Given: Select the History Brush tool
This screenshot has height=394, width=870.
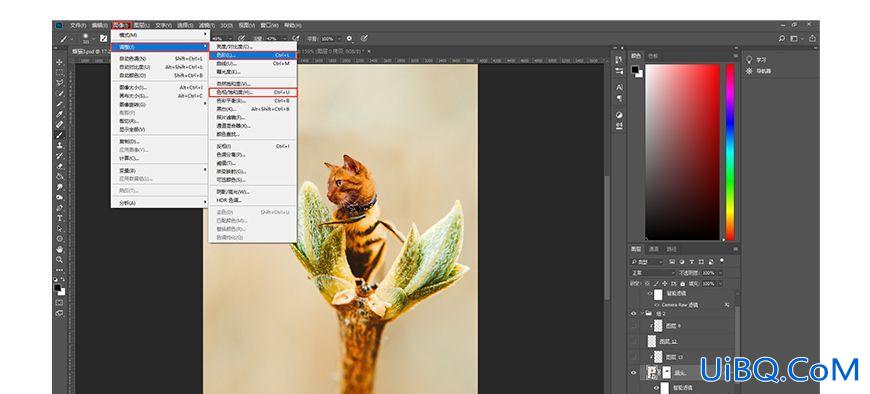Looking at the screenshot, I should point(59,156).
